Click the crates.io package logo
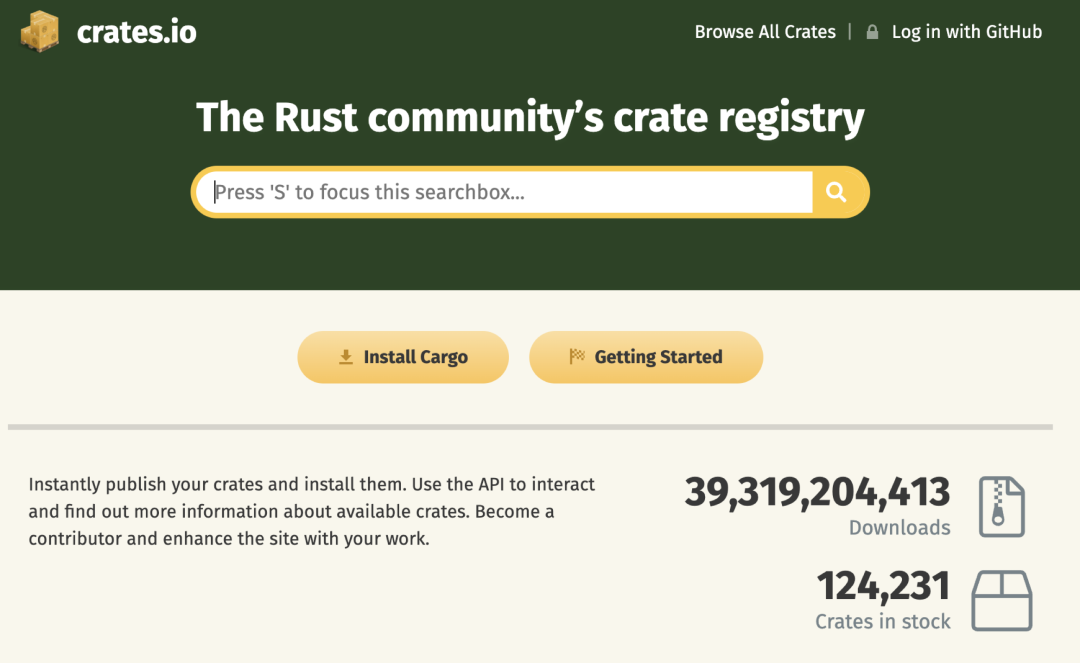The width and height of the screenshot is (1080, 663). pos(39,31)
